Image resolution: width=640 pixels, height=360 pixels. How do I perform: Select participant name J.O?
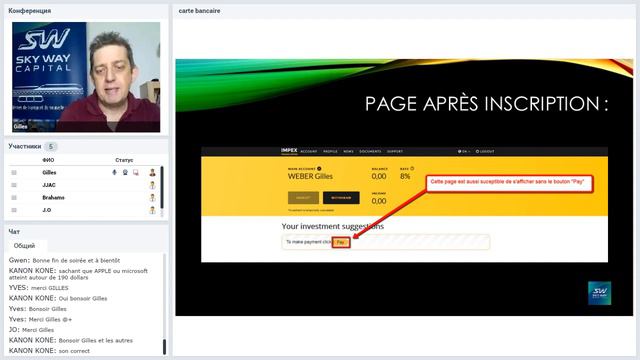47,210
